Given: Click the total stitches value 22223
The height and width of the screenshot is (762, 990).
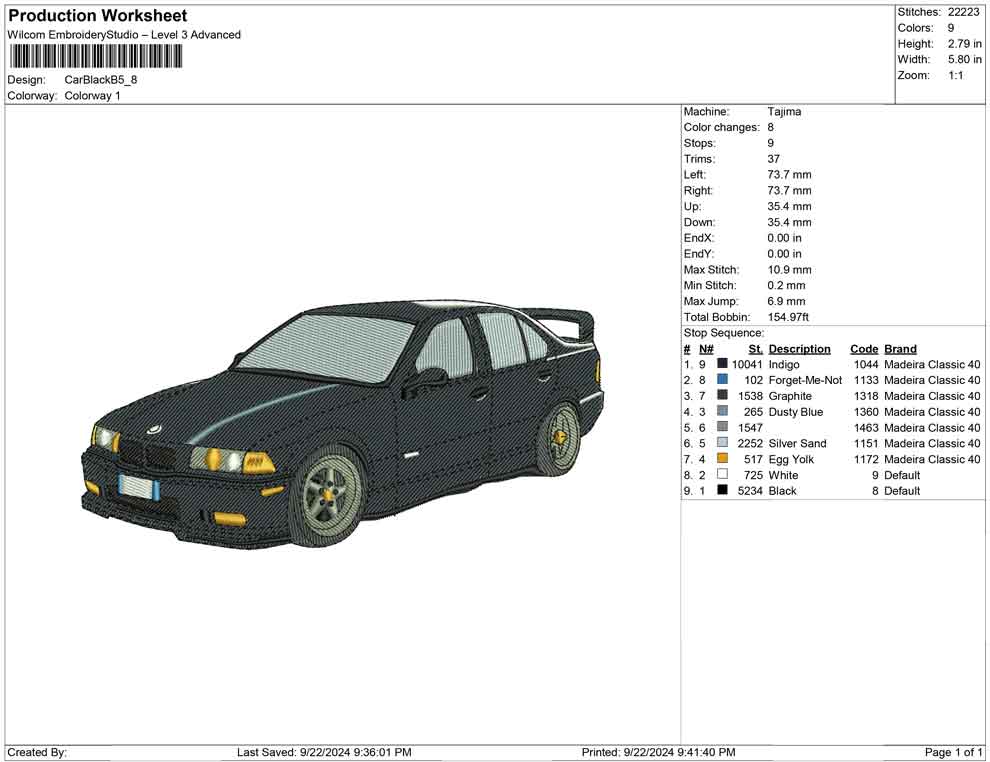Looking at the screenshot, I should click(964, 12).
